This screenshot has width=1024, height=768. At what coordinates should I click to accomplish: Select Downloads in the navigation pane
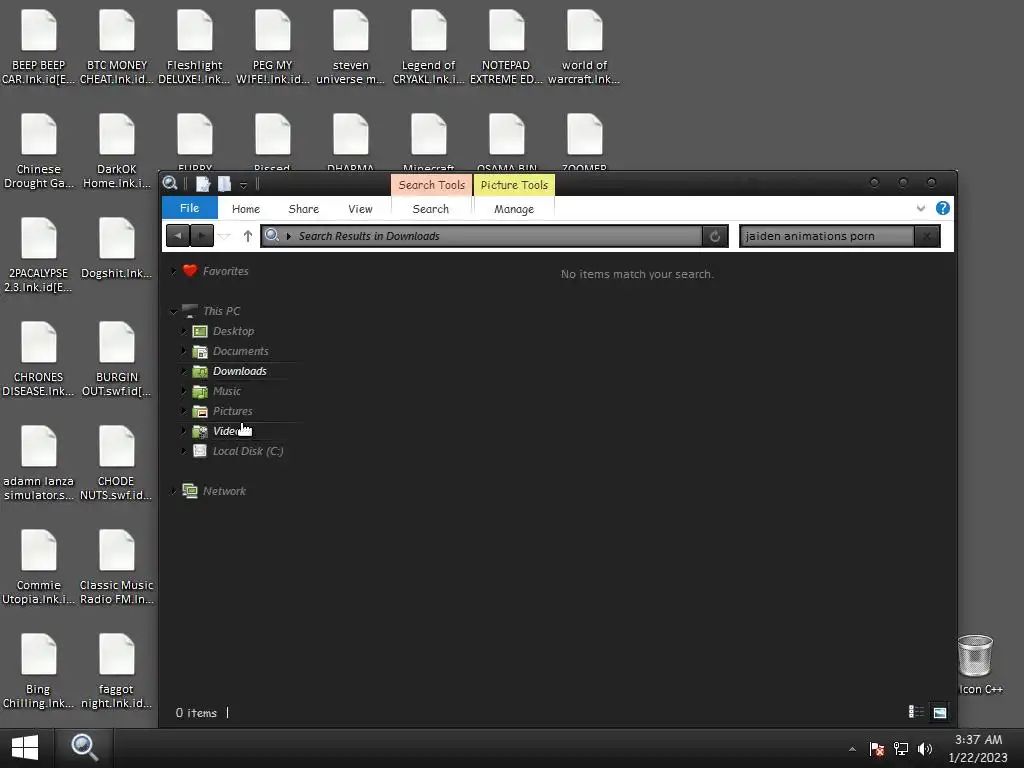240,371
